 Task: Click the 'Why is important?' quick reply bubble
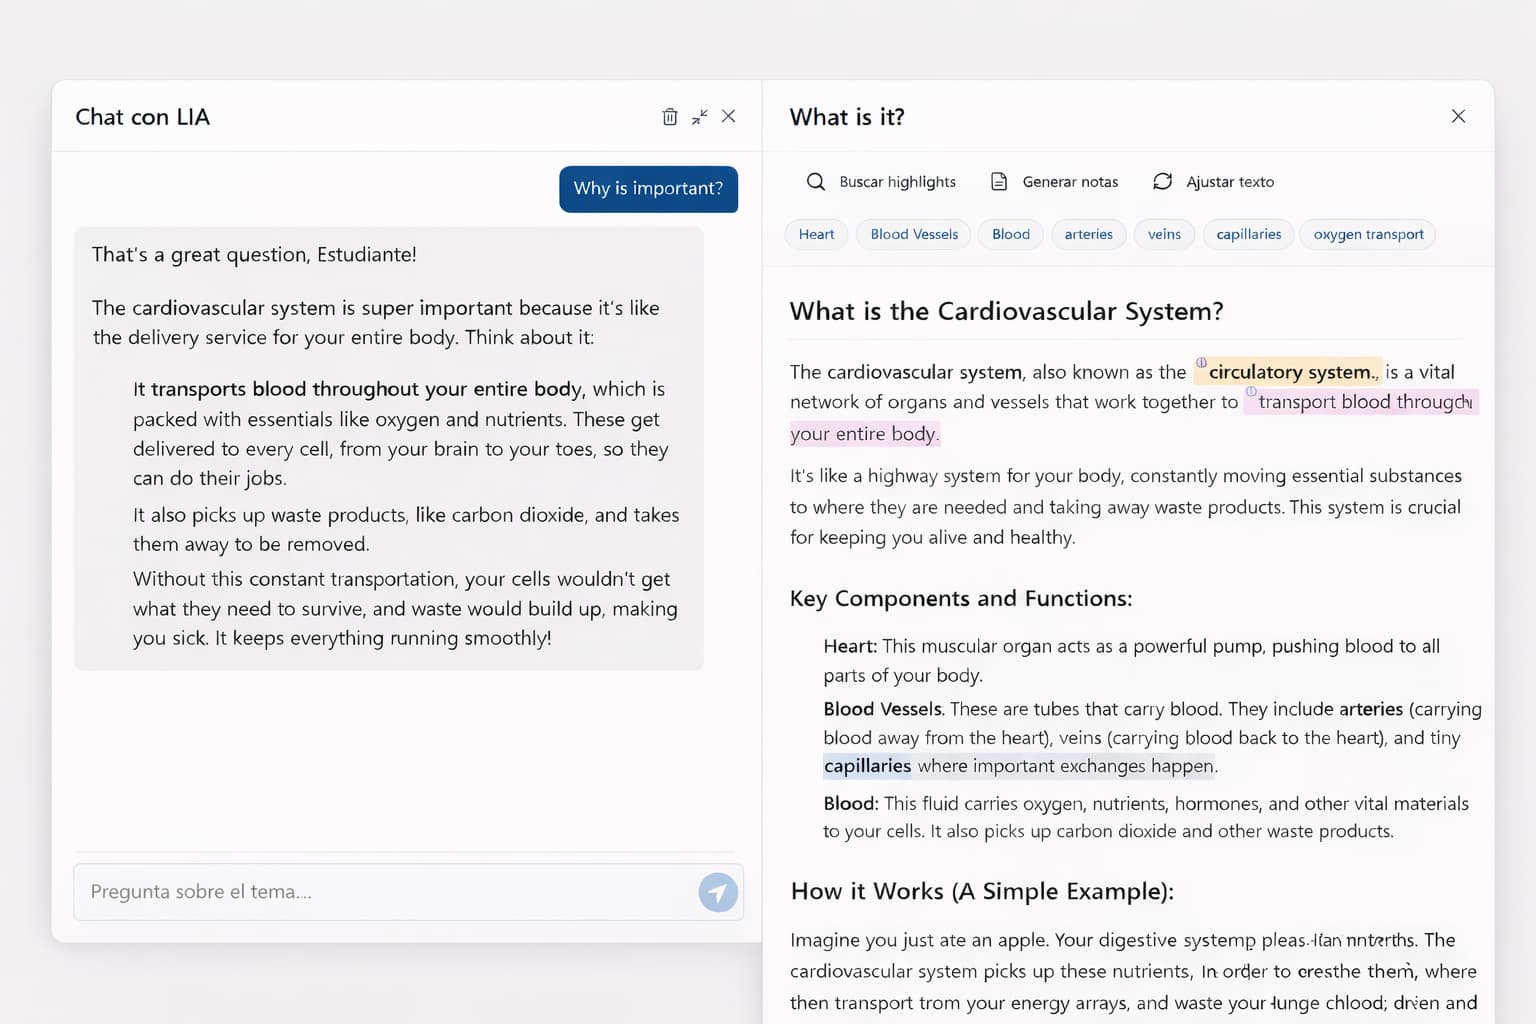pyautogui.click(x=648, y=189)
